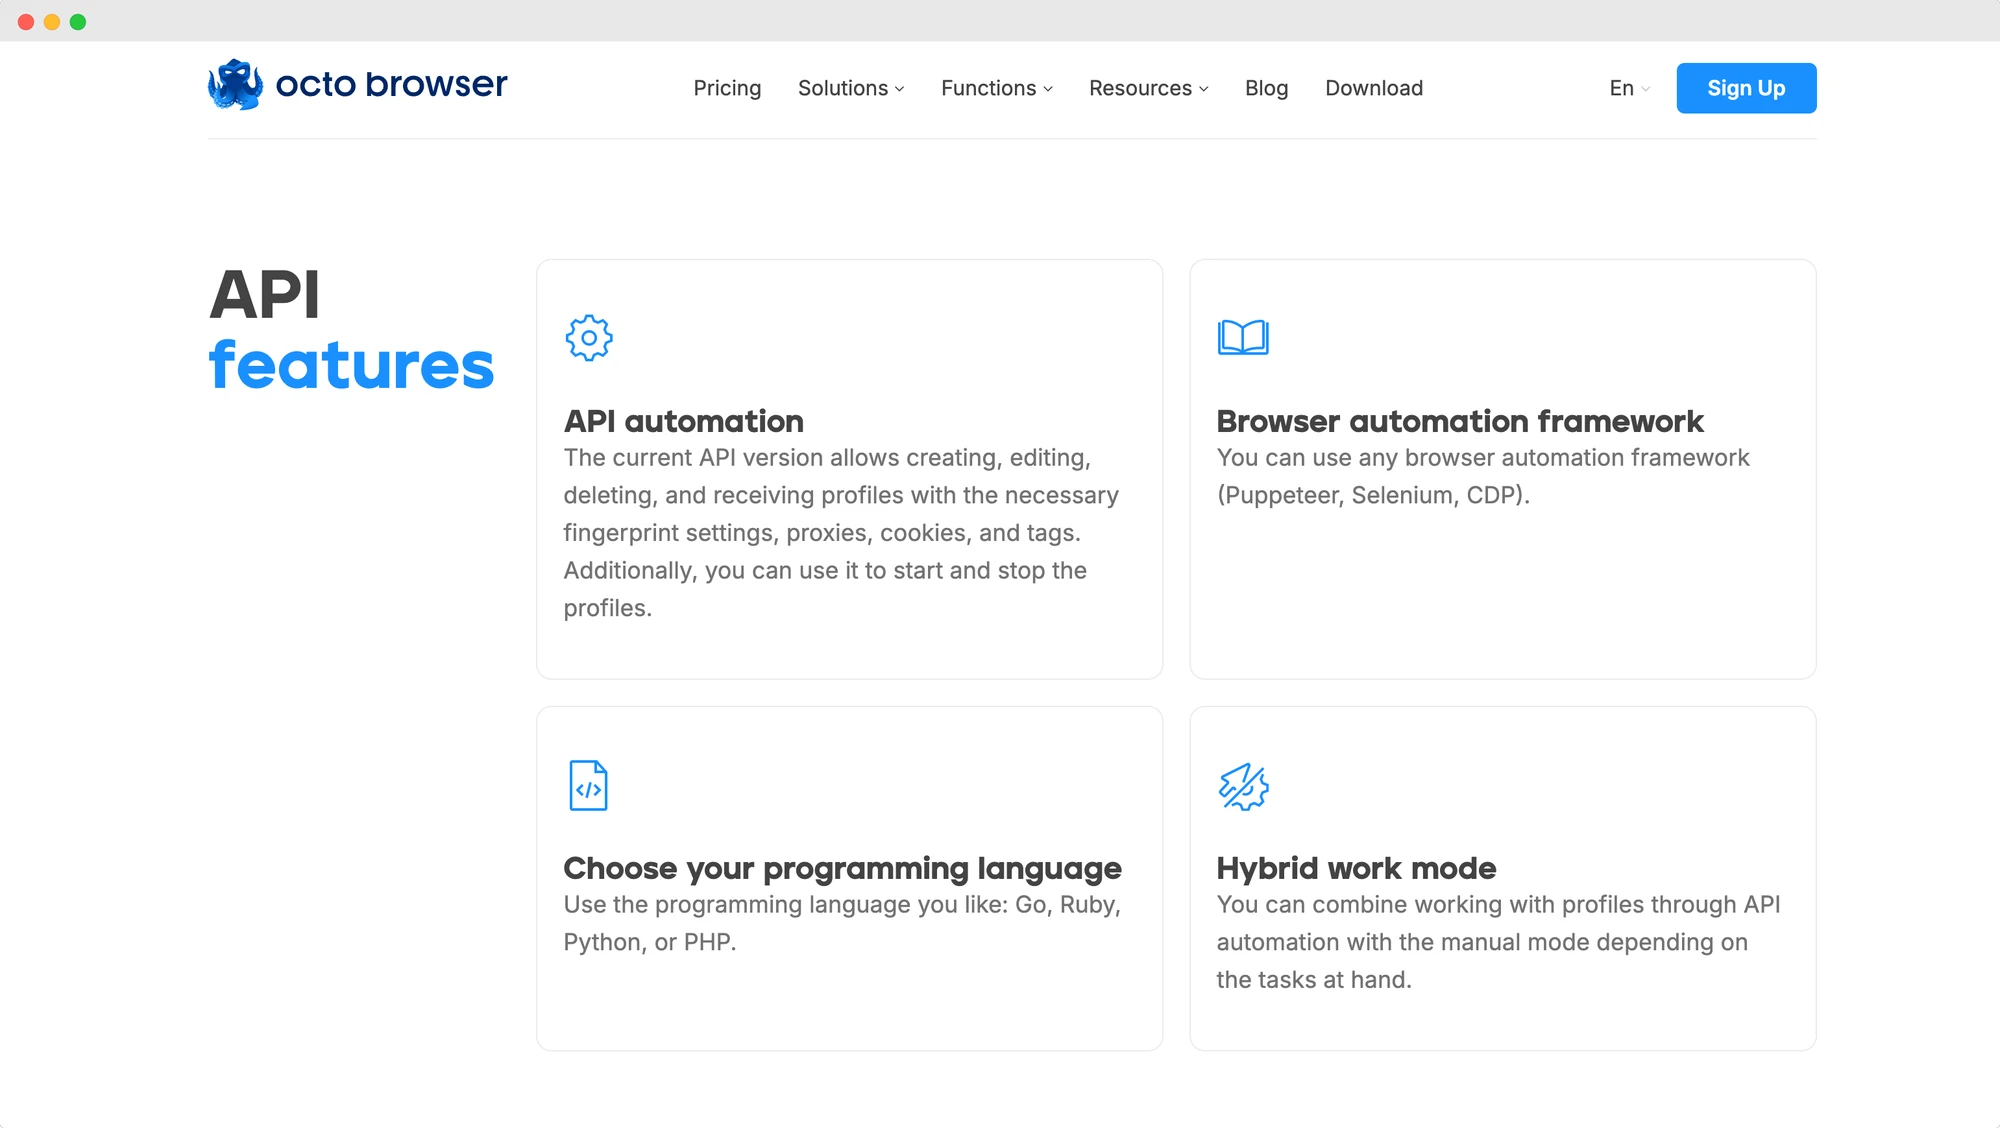Image resolution: width=2000 pixels, height=1128 pixels.
Task: Open the Download page
Action: point(1374,88)
